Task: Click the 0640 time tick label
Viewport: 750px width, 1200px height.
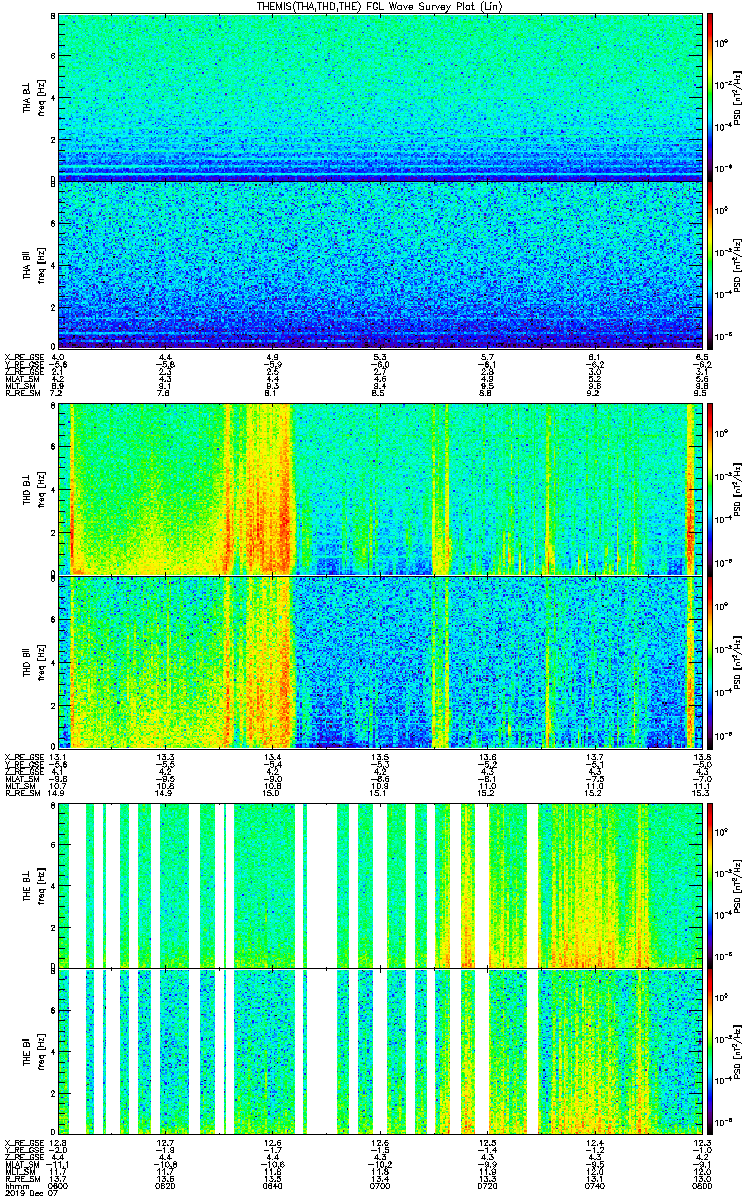Action: (273, 1185)
